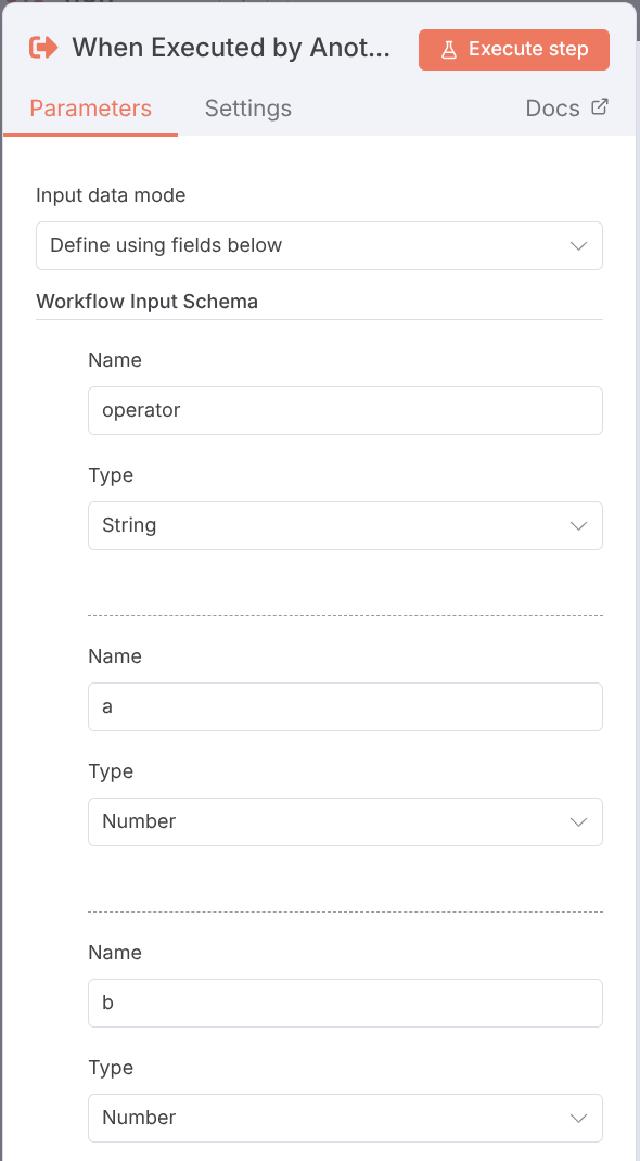Select the Parameters tab
Viewport: 640px width, 1161px height.
(90, 108)
